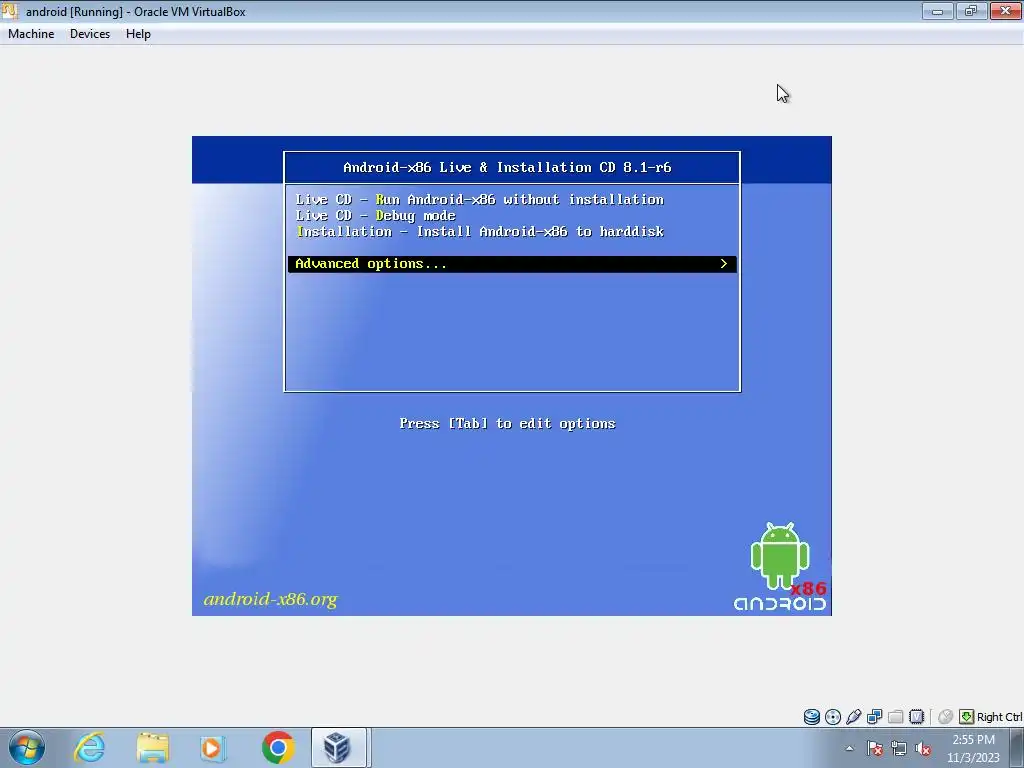This screenshot has height=768, width=1024.
Task: Click the VirtualBox title bar app icon
Action: click(10, 11)
